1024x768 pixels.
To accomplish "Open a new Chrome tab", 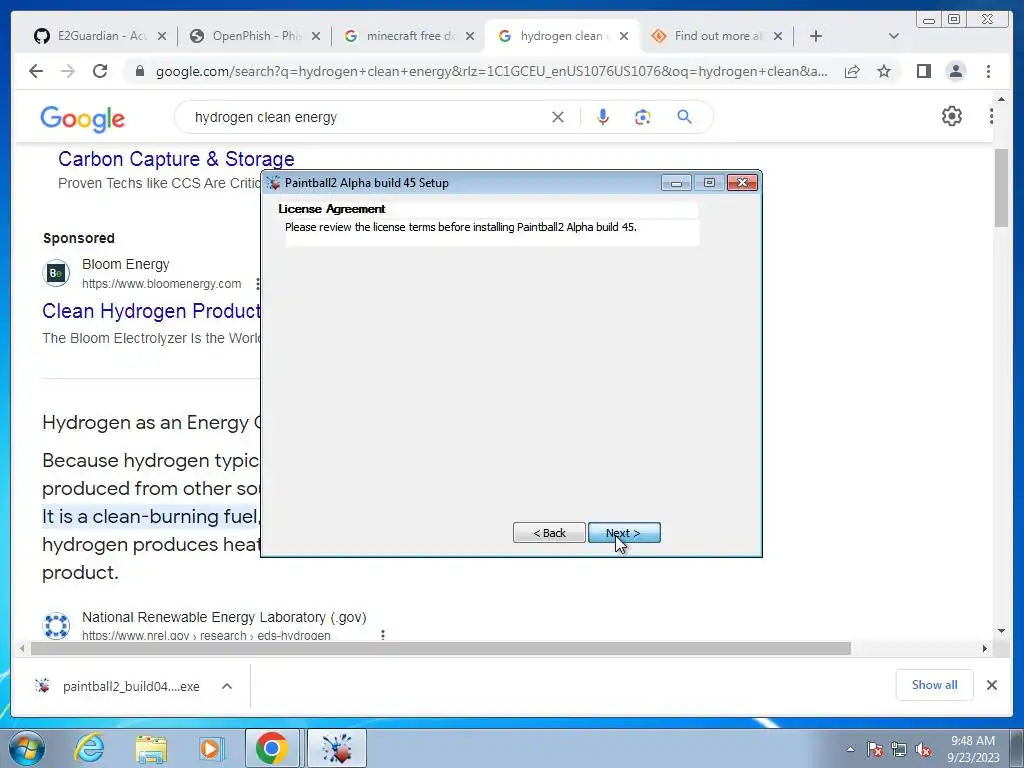I will point(816,37).
